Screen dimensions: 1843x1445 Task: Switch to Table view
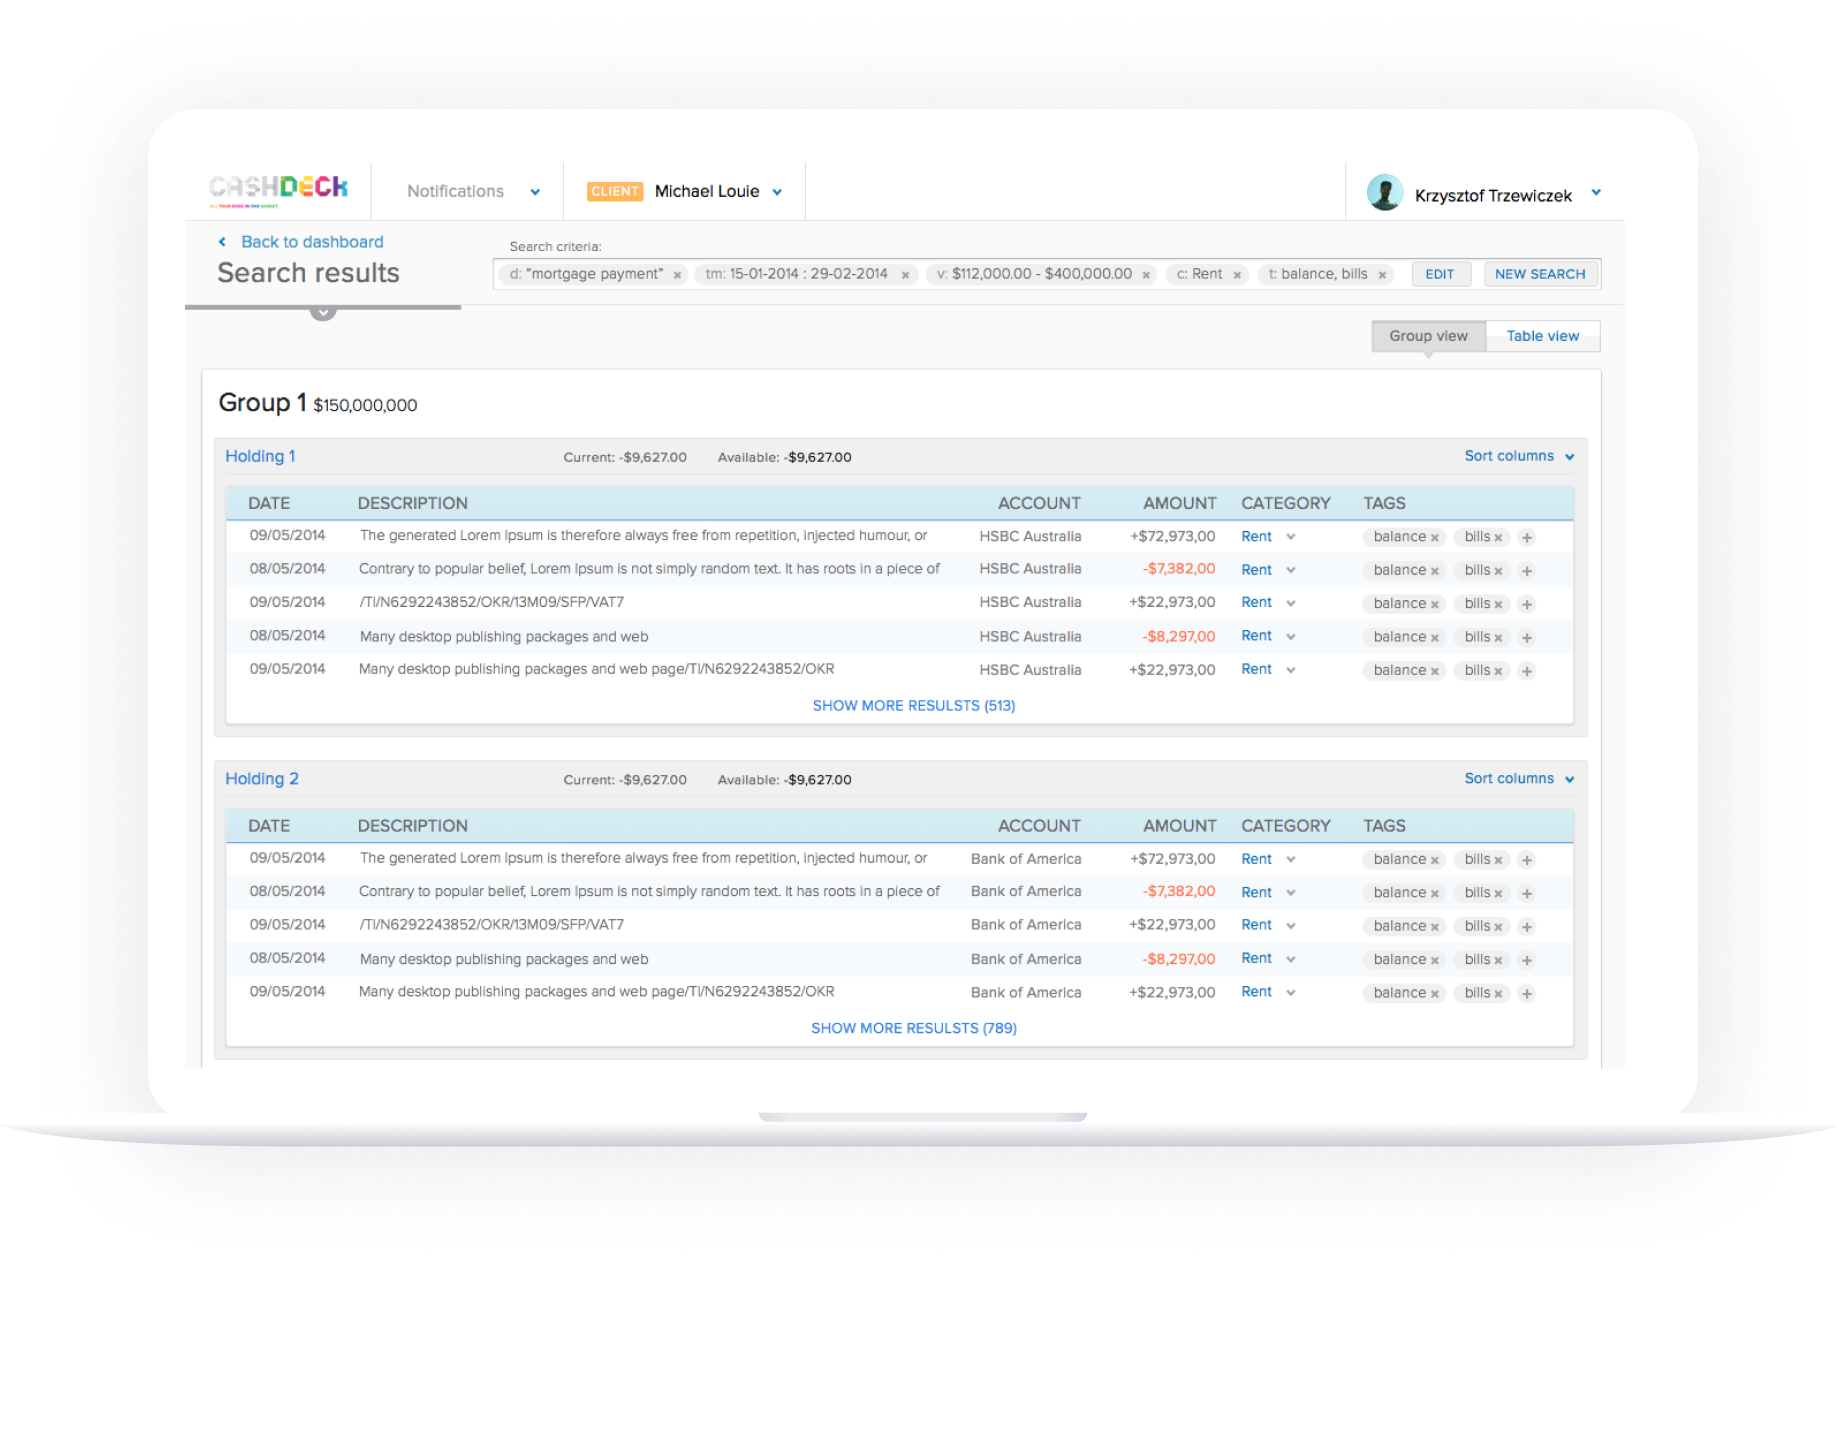[1542, 336]
